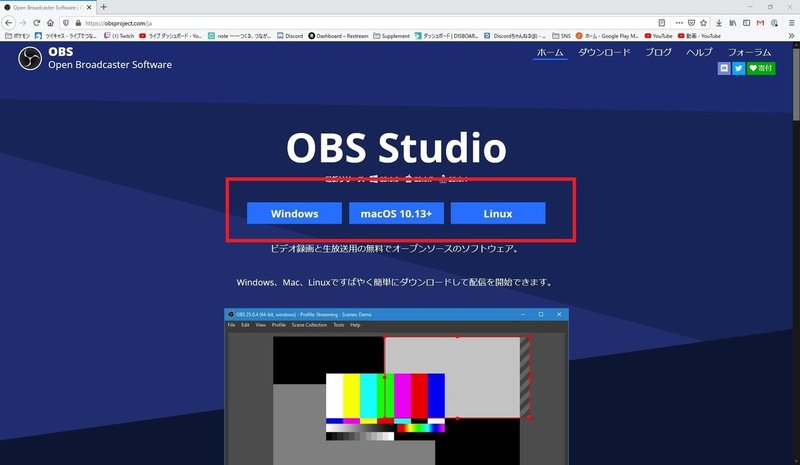Click the OBS logo in site header
Screen dimensions: 800x465
[30, 58]
